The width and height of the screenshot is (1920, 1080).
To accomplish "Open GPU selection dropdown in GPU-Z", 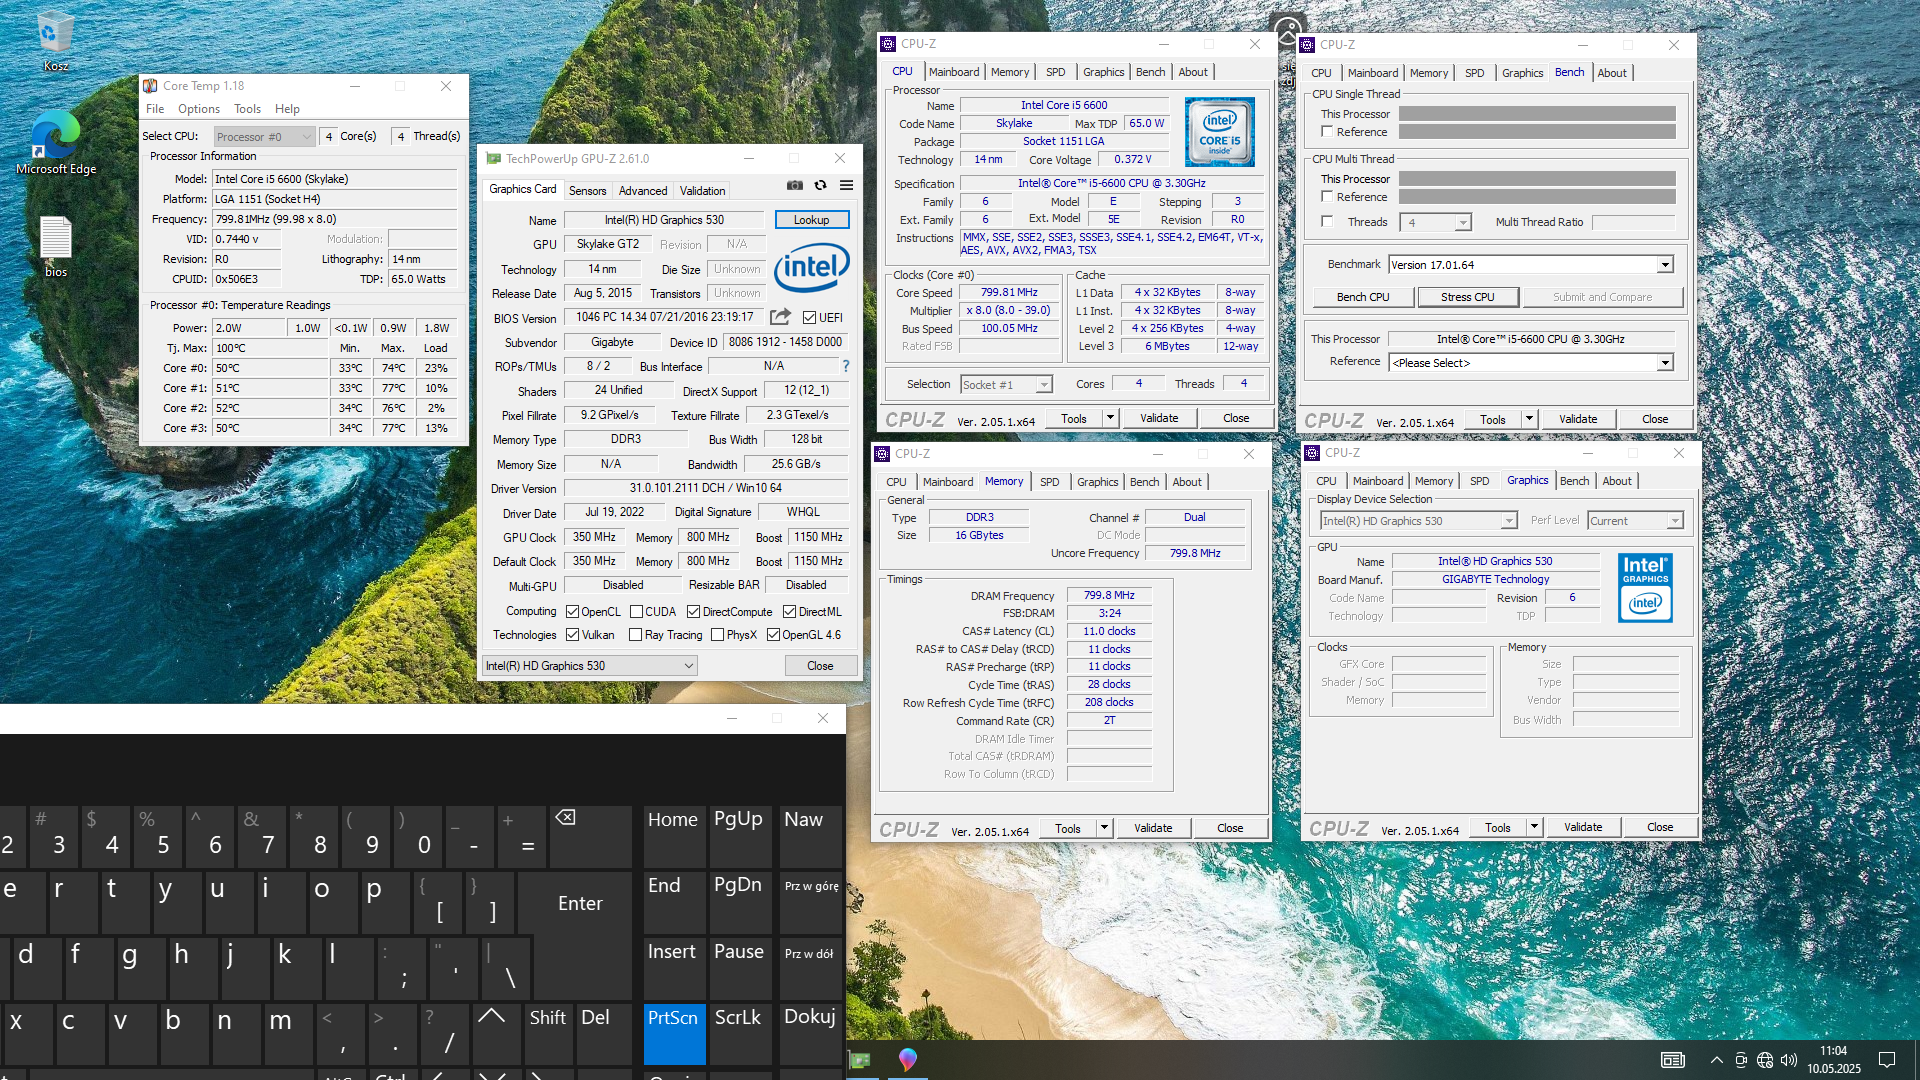I will tap(589, 666).
